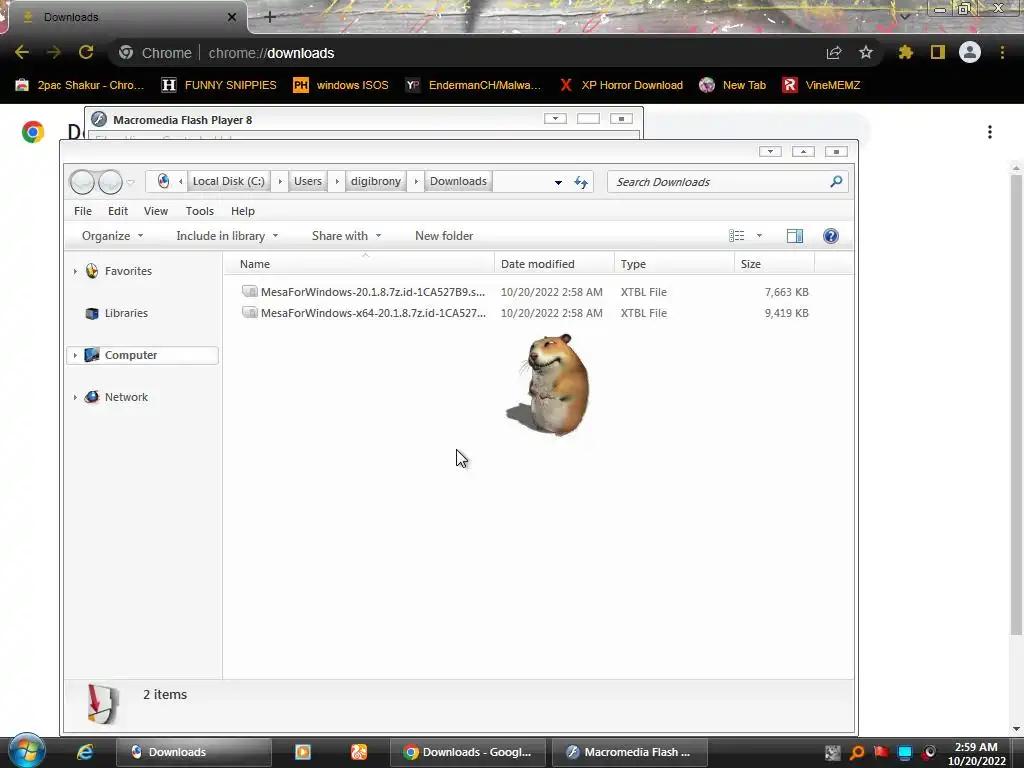The width and height of the screenshot is (1024, 768).
Task: Click the Chrome back arrow
Action: [x=22, y=52]
